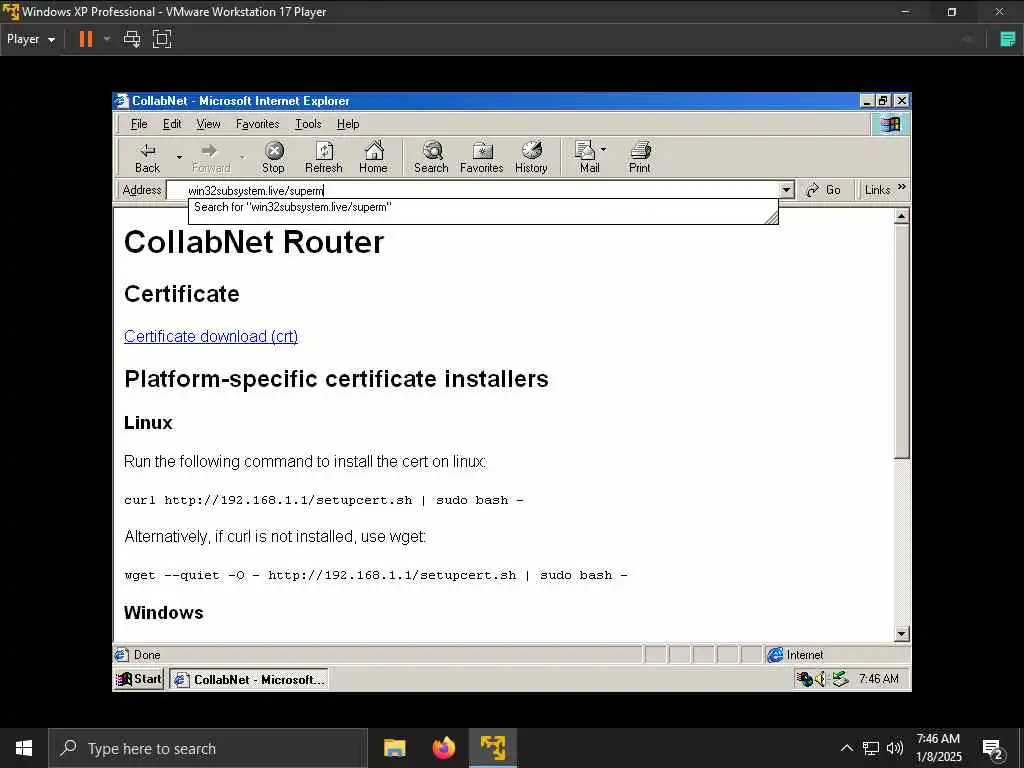Screen dimensions: 1024x768
Task: Expand the Address bar dropdown arrow
Action: coord(787,190)
